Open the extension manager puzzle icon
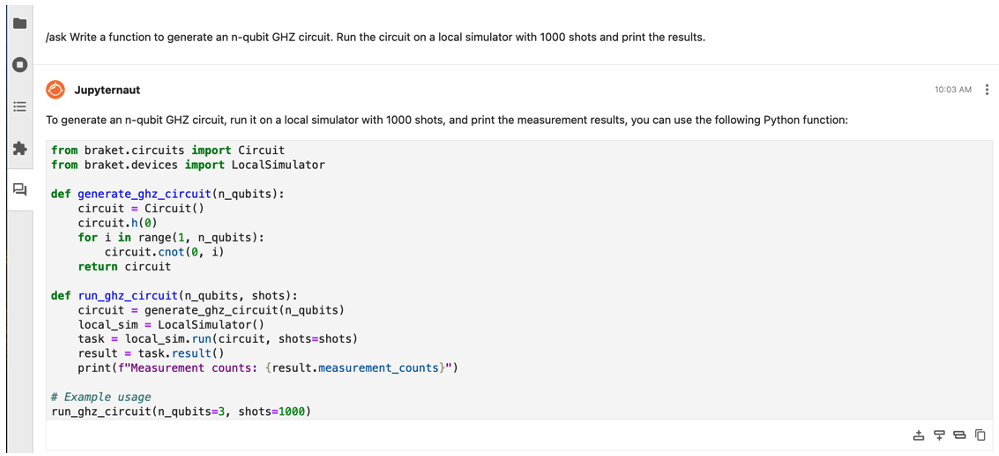 tap(20, 148)
